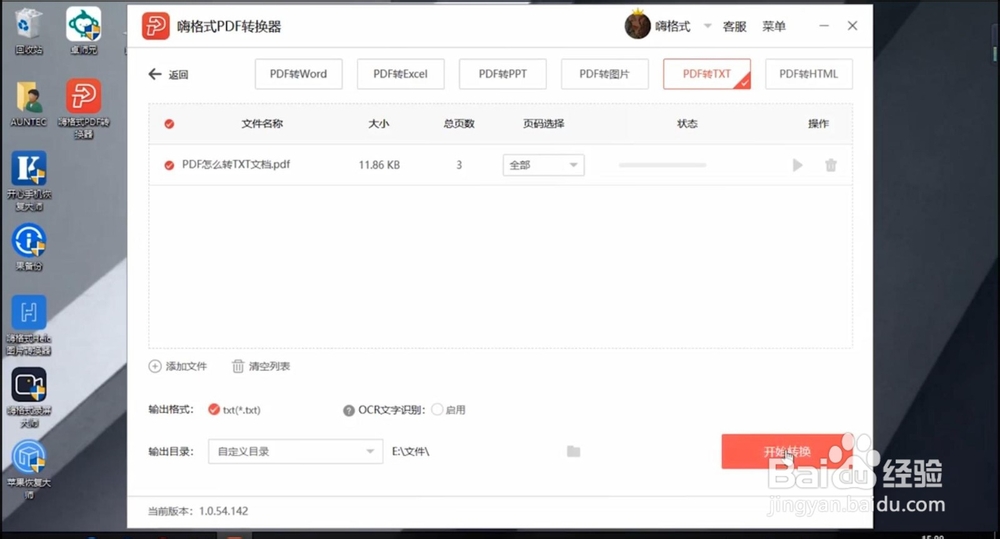Close the PDF converter window
Viewport: 1000px width, 539px height.
click(x=852, y=26)
